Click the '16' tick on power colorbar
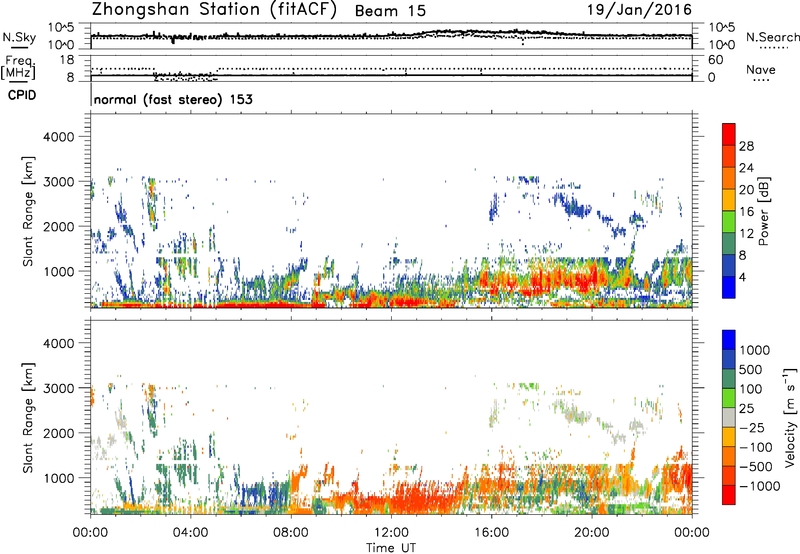This screenshot has height=554, width=800. tap(746, 212)
